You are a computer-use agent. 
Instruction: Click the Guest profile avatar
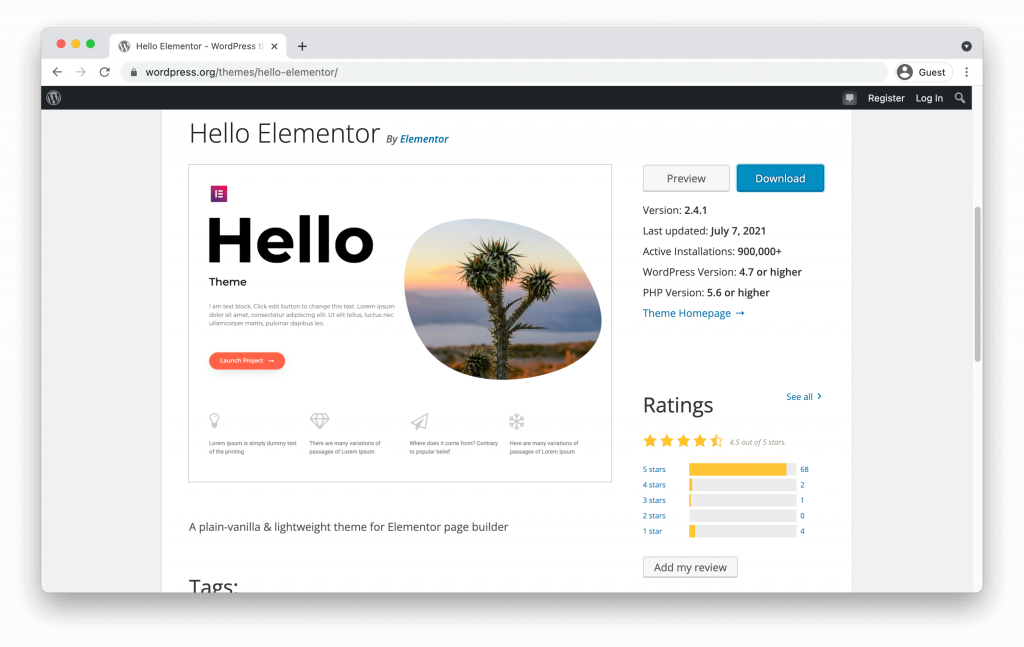[x=905, y=72]
